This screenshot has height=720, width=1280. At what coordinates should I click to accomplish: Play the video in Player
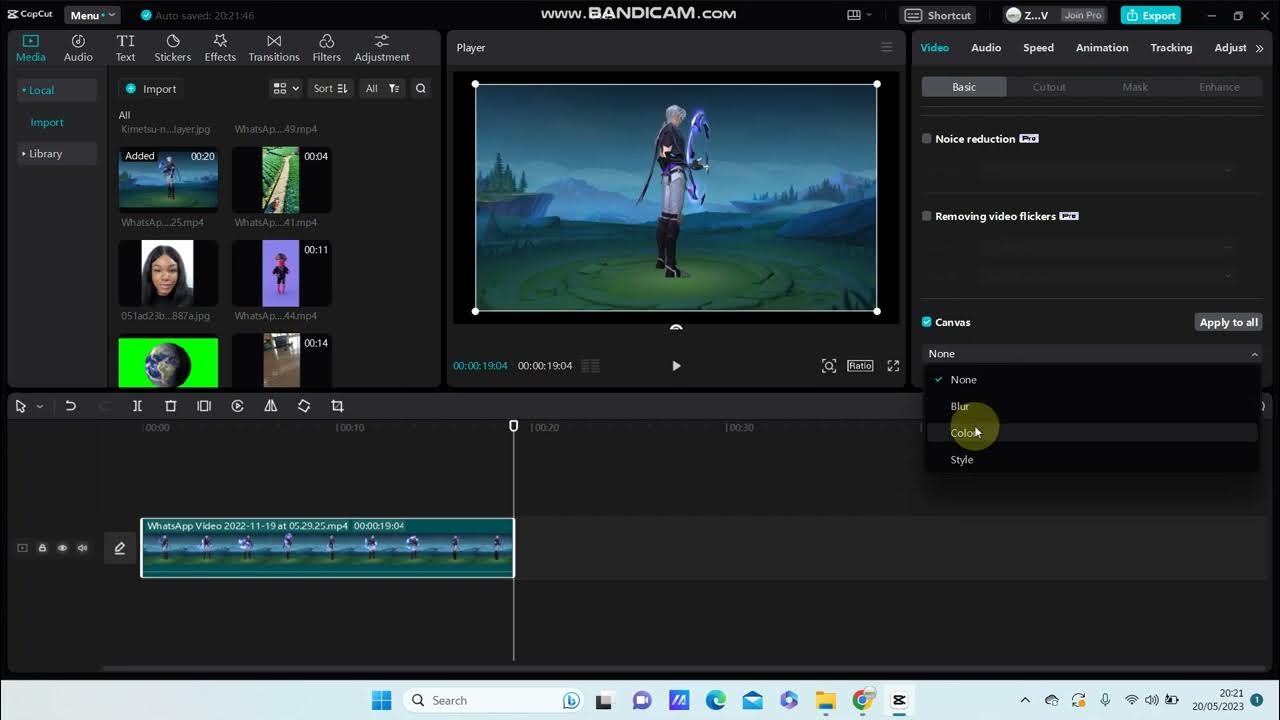coord(676,366)
